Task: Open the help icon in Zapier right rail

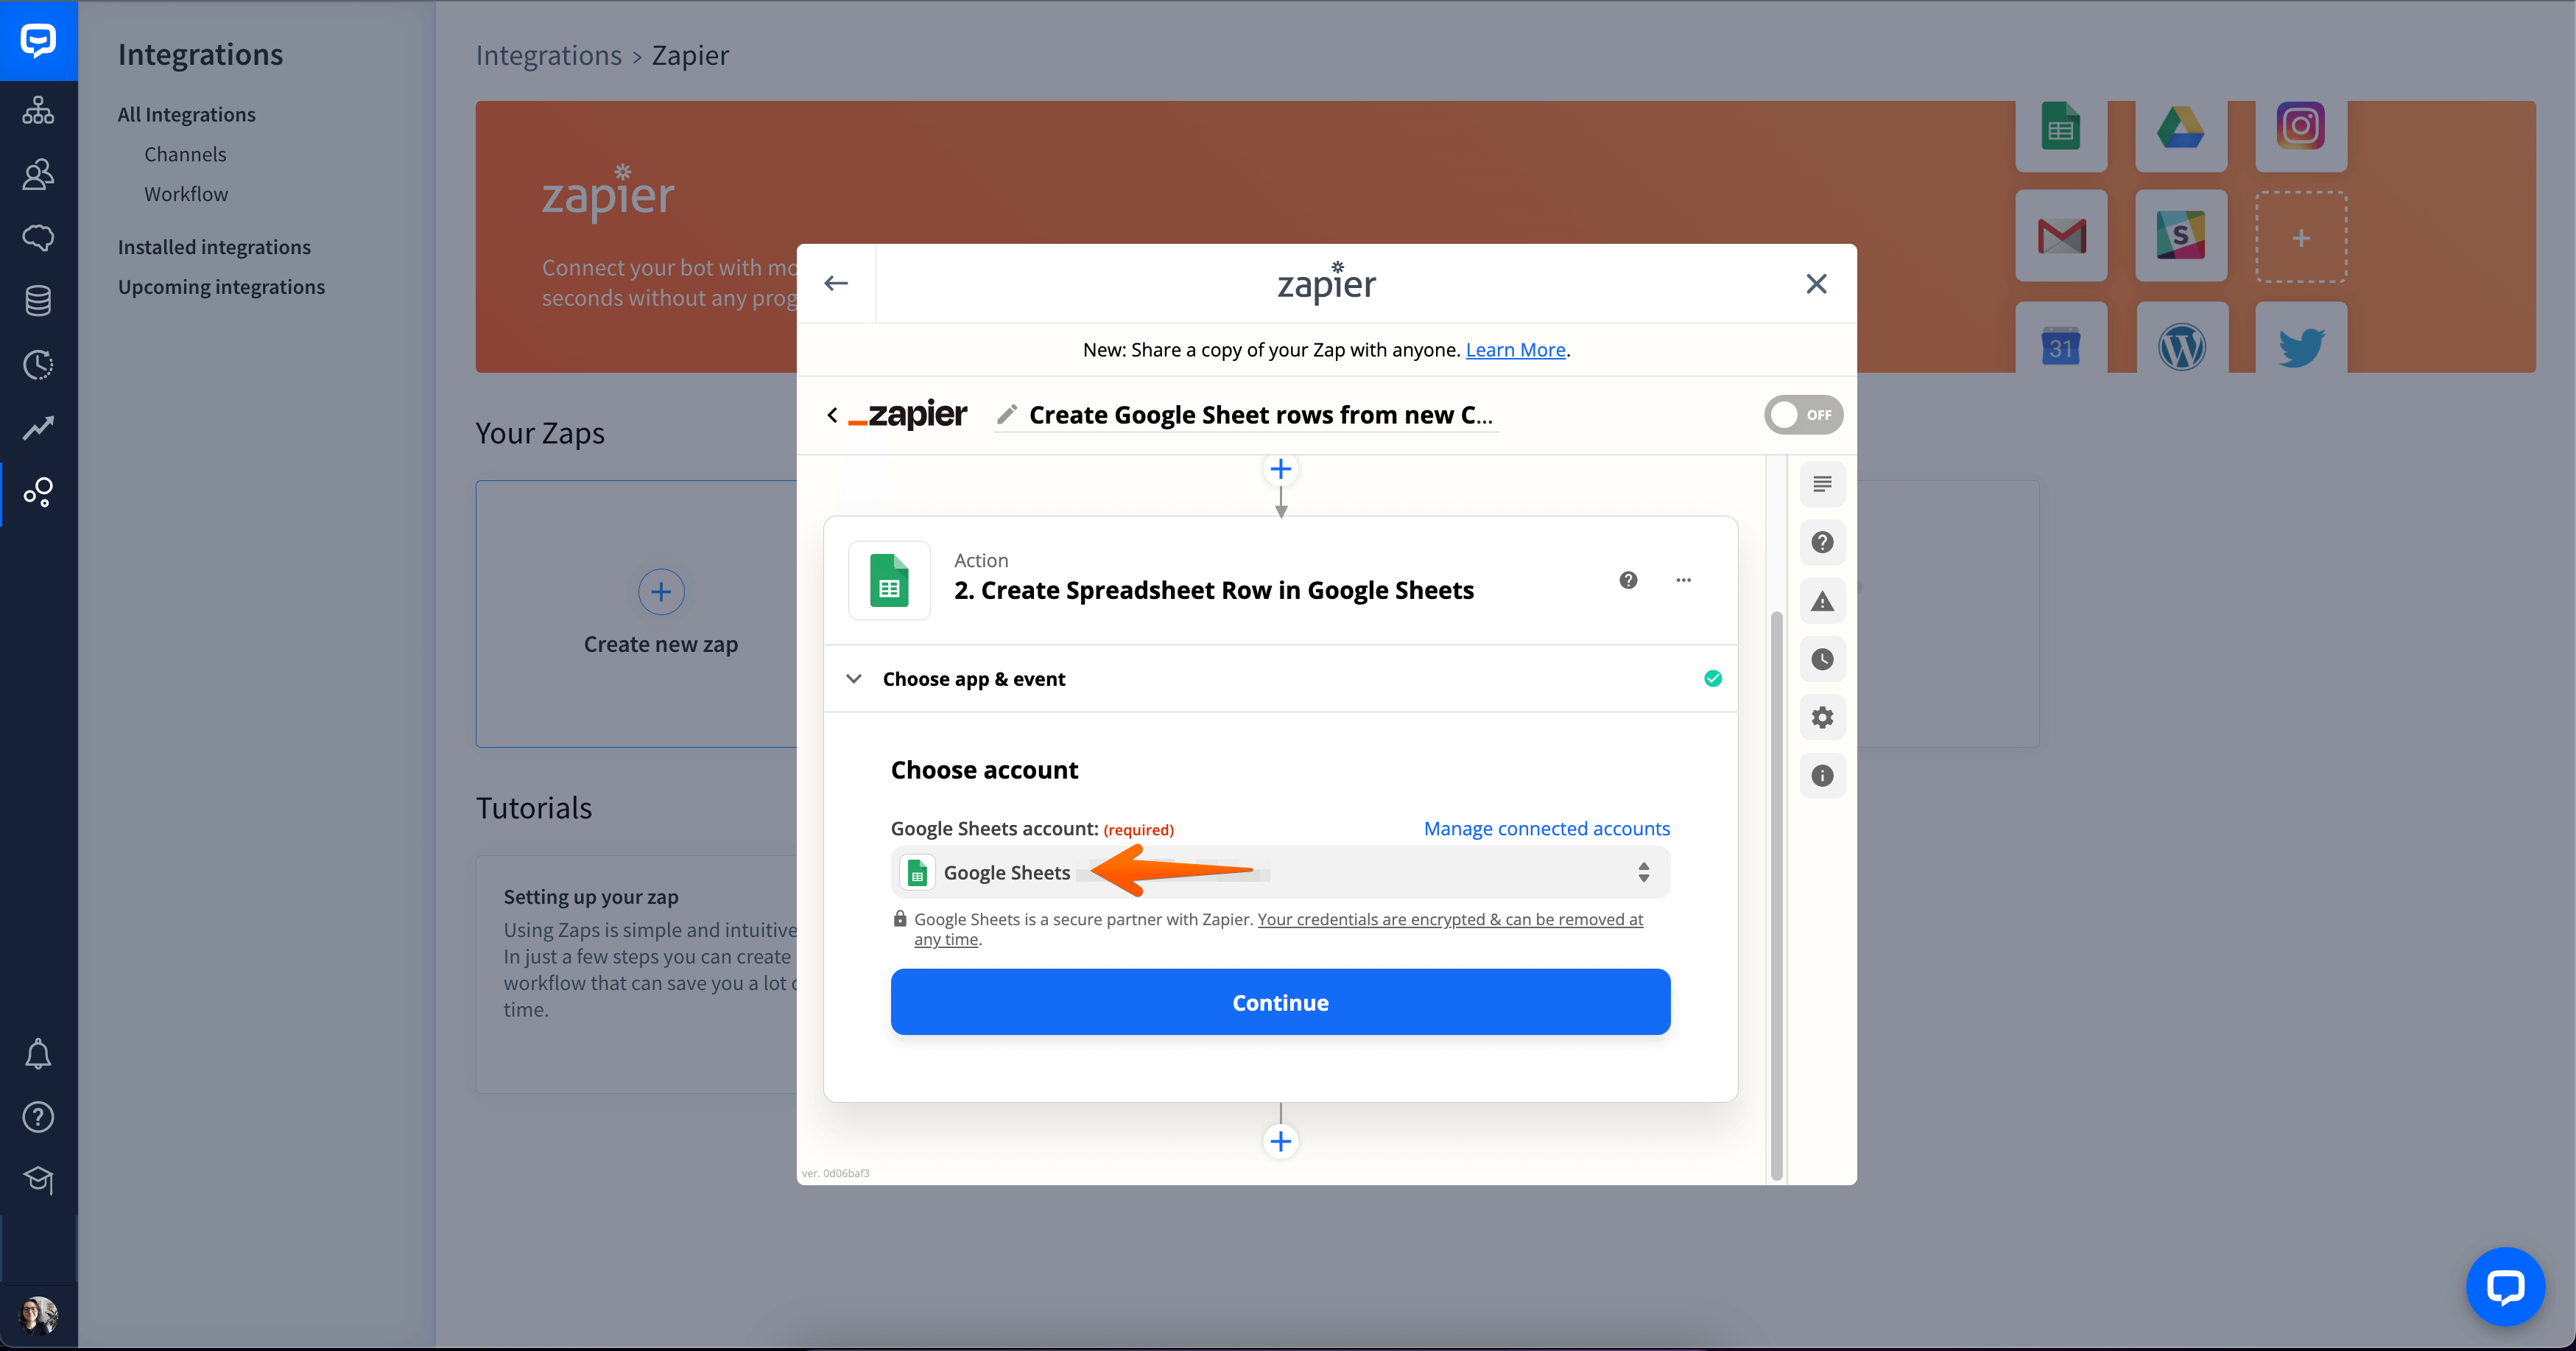Action: click(x=1822, y=542)
